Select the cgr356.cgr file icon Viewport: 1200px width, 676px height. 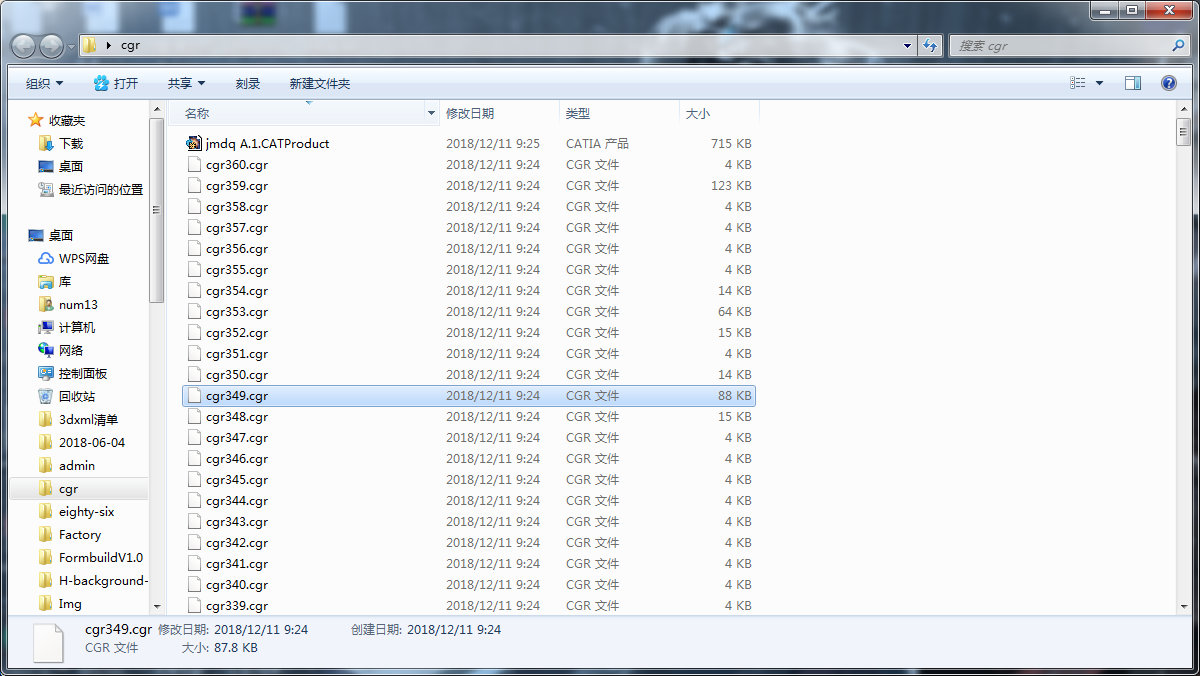pyautogui.click(x=194, y=248)
